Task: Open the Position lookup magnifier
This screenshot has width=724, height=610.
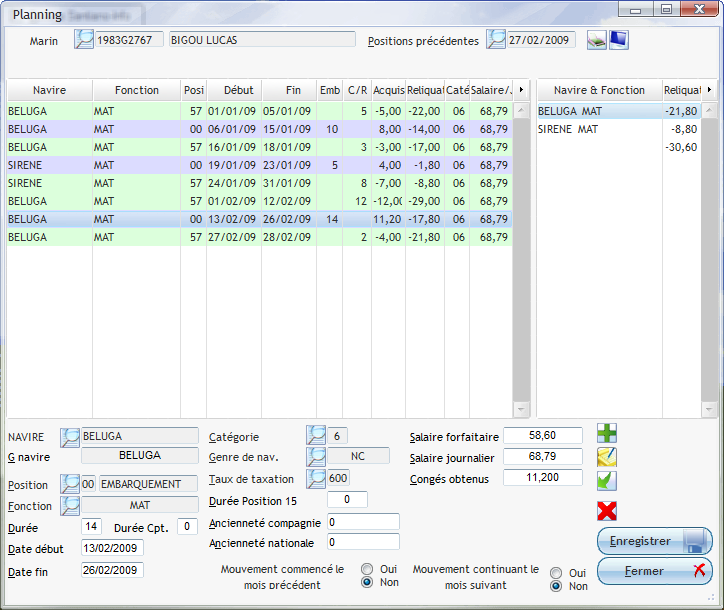Action: click(x=70, y=484)
